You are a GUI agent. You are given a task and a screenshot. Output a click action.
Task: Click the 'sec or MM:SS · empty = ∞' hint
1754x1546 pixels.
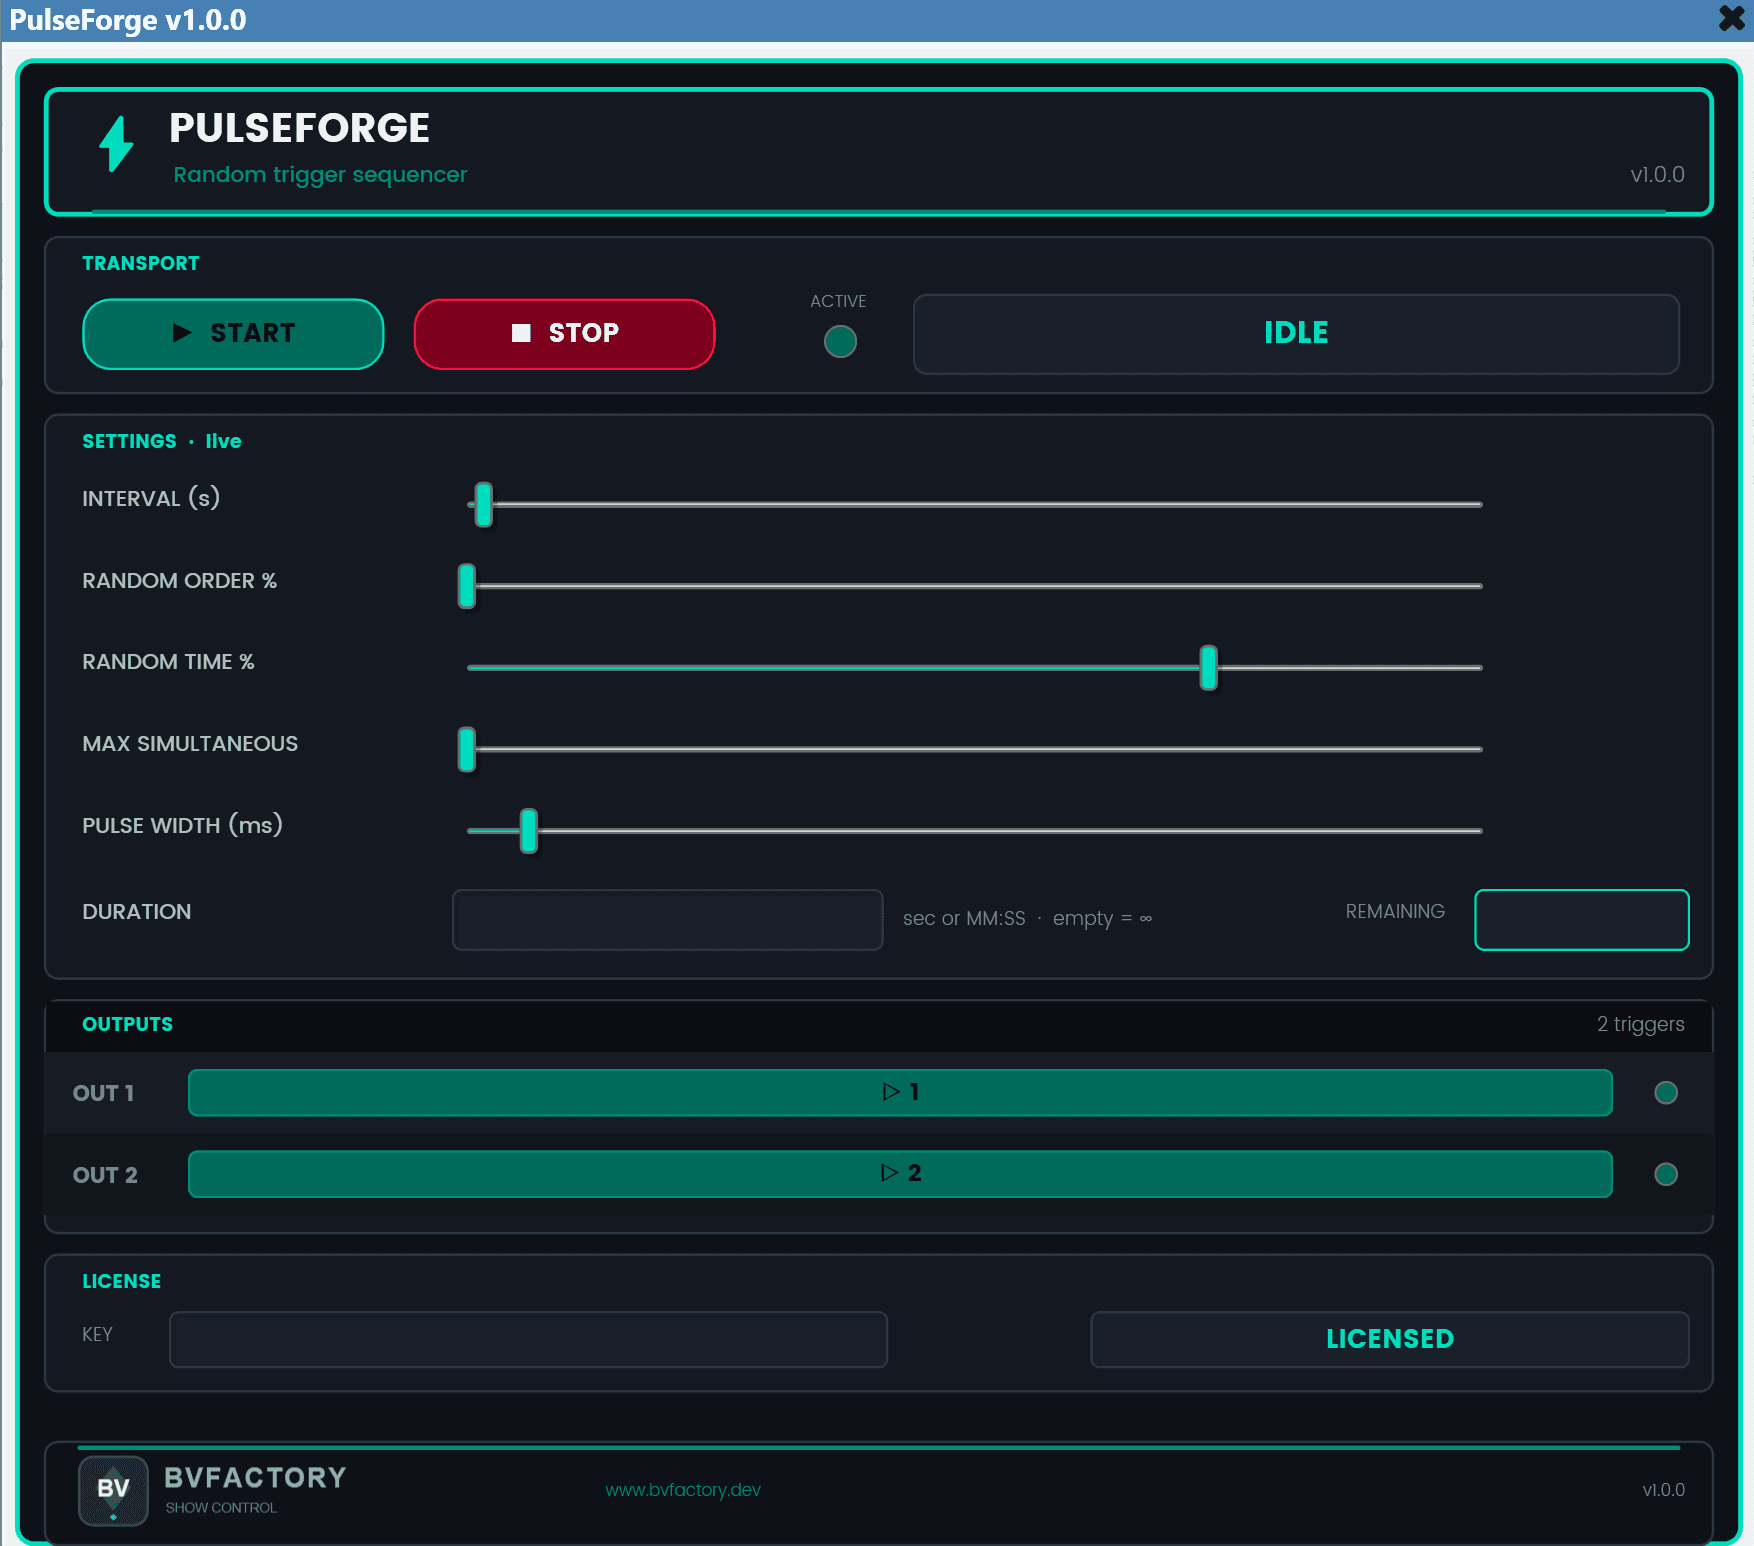(1027, 918)
